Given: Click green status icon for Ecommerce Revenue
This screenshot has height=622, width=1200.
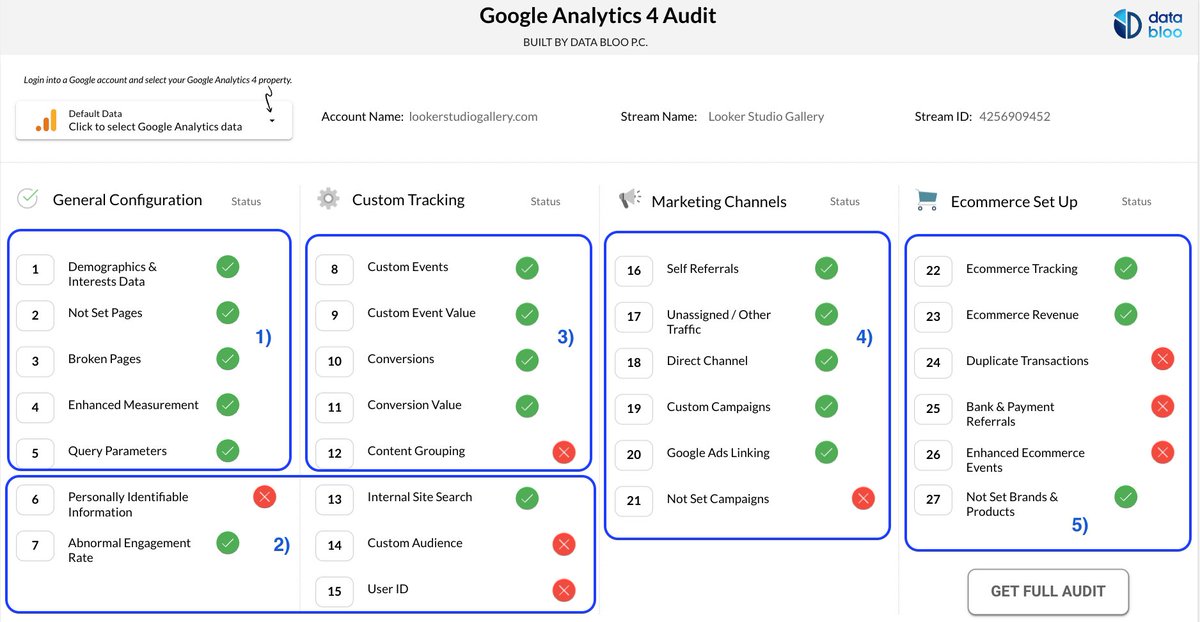Looking at the screenshot, I should [1126, 314].
